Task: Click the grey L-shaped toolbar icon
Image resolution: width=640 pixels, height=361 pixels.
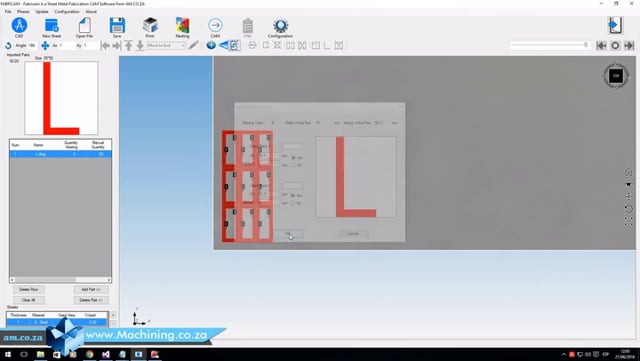Action: (327, 45)
